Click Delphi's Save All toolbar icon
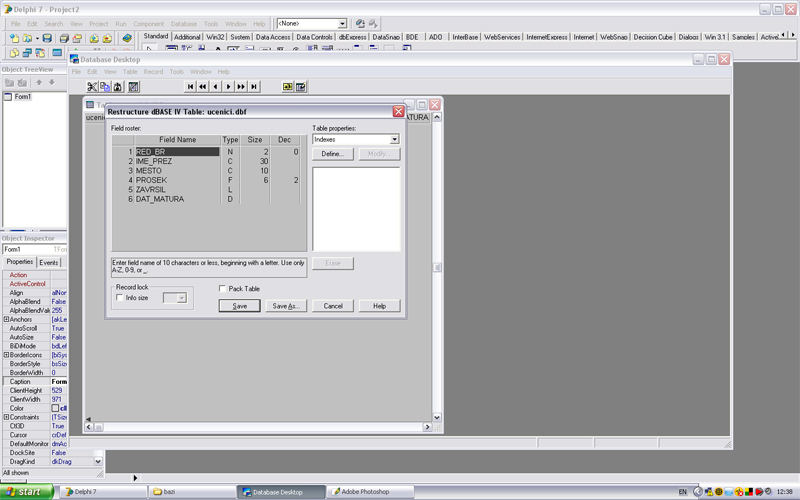 pos(64,38)
